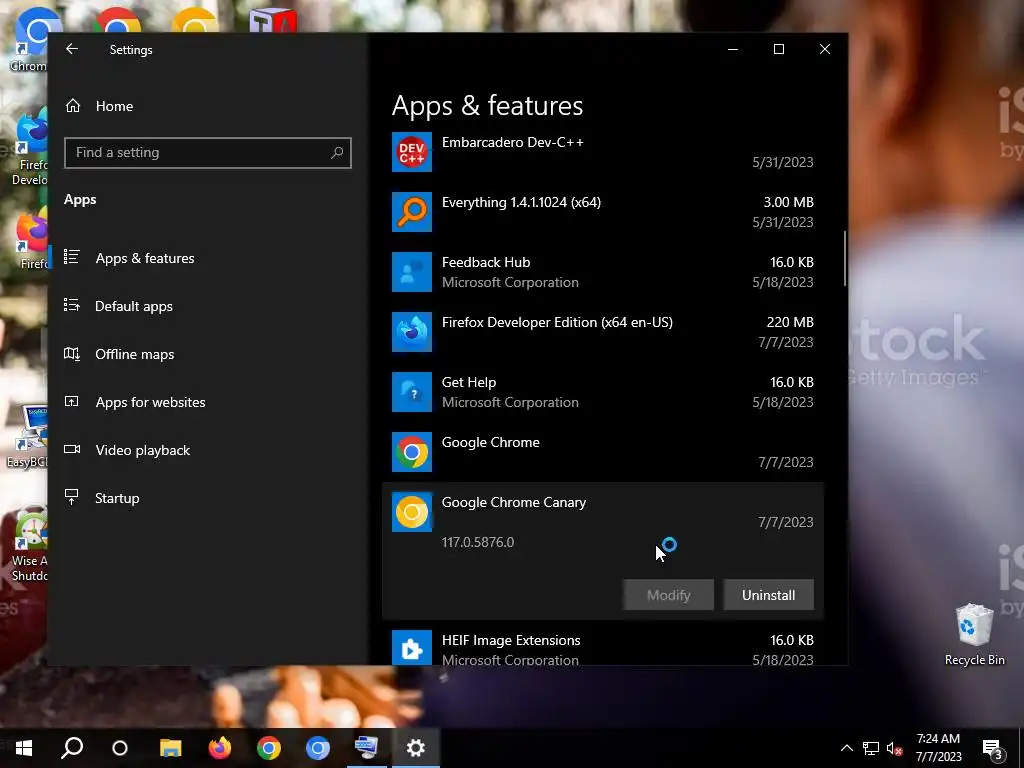Select the Google Chrome entry name
Image resolution: width=1024 pixels, height=768 pixels.
[490, 442]
